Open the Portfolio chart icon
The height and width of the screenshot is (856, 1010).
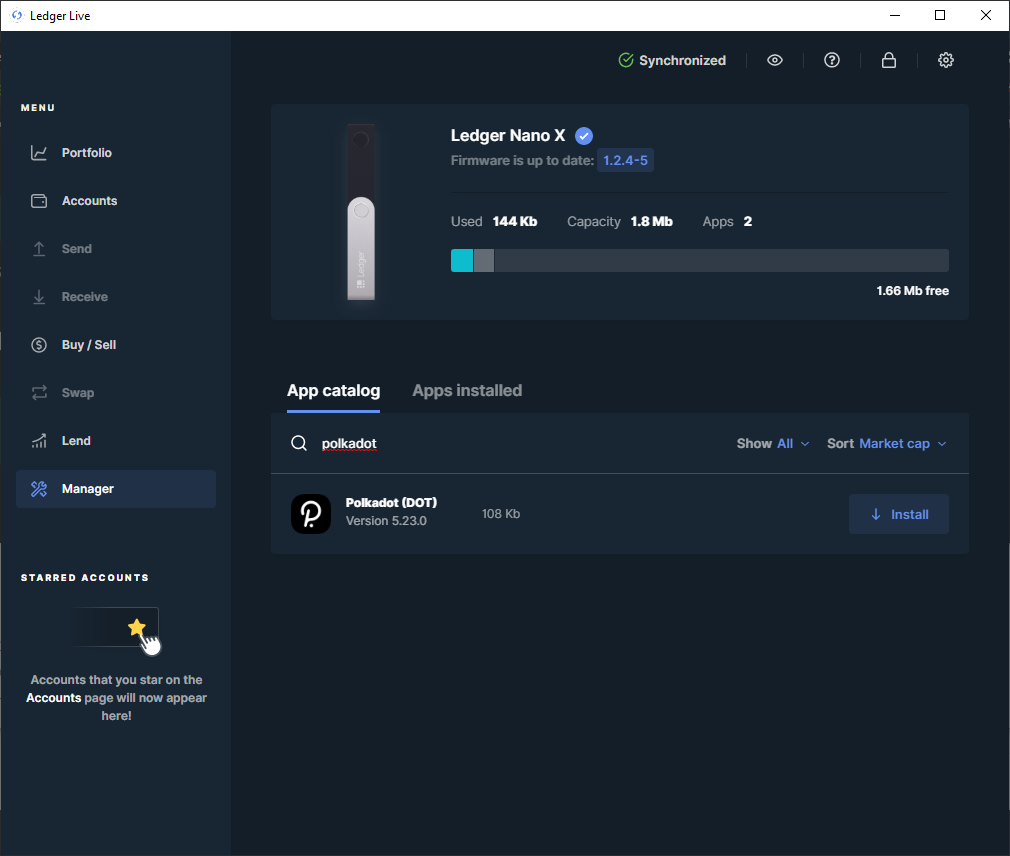tap(39, 153)
